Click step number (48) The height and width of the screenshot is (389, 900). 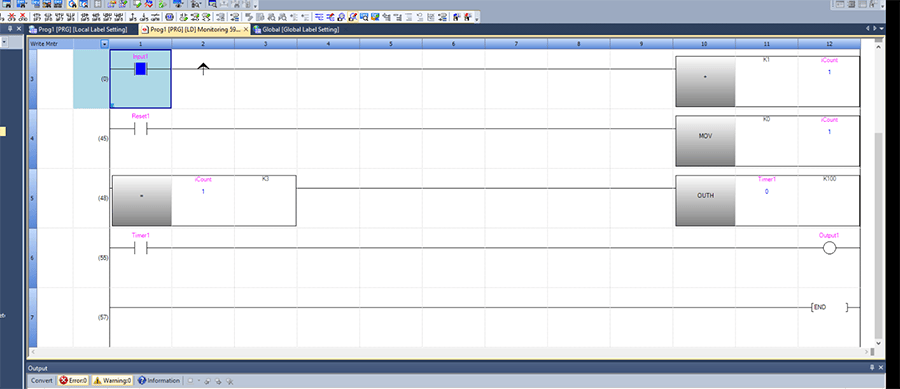point(103,199)
